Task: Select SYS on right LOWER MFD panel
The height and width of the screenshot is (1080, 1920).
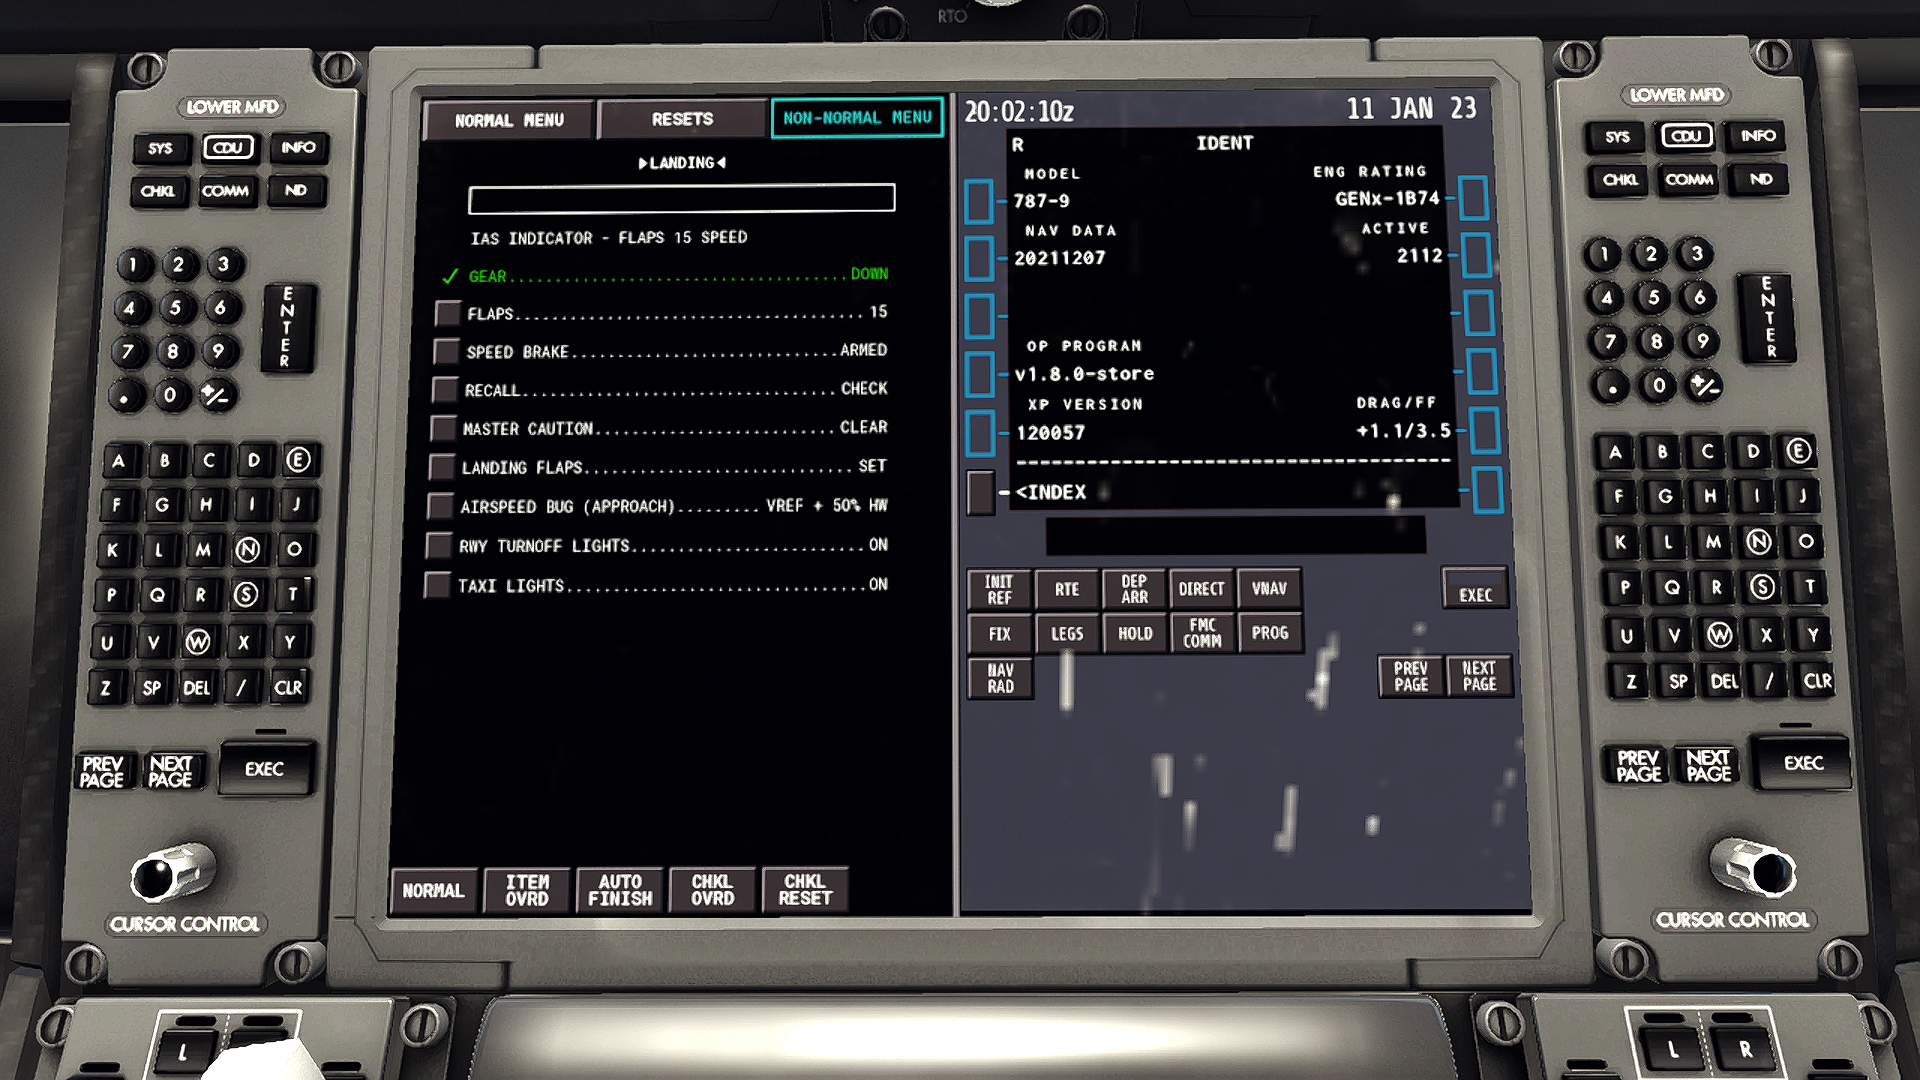Action: click(1617, 137)
